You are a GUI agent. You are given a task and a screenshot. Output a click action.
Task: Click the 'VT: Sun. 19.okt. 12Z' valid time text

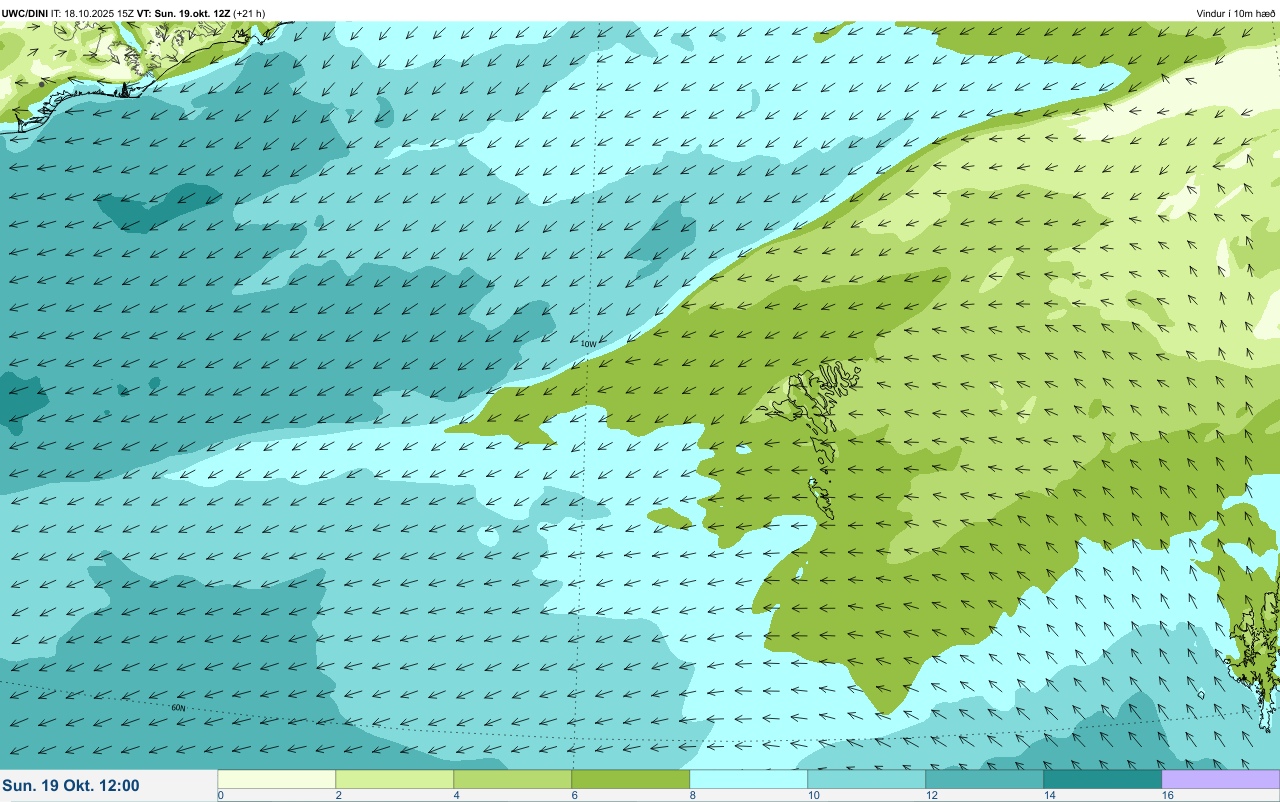183,13
